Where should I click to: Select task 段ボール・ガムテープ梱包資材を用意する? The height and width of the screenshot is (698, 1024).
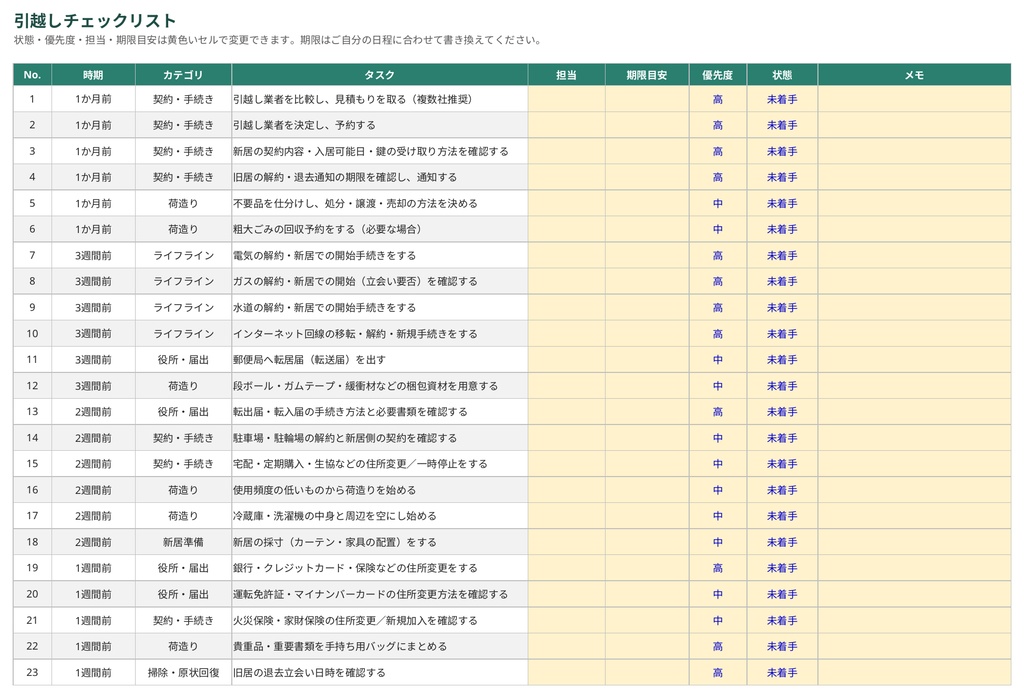pos(379,386)
